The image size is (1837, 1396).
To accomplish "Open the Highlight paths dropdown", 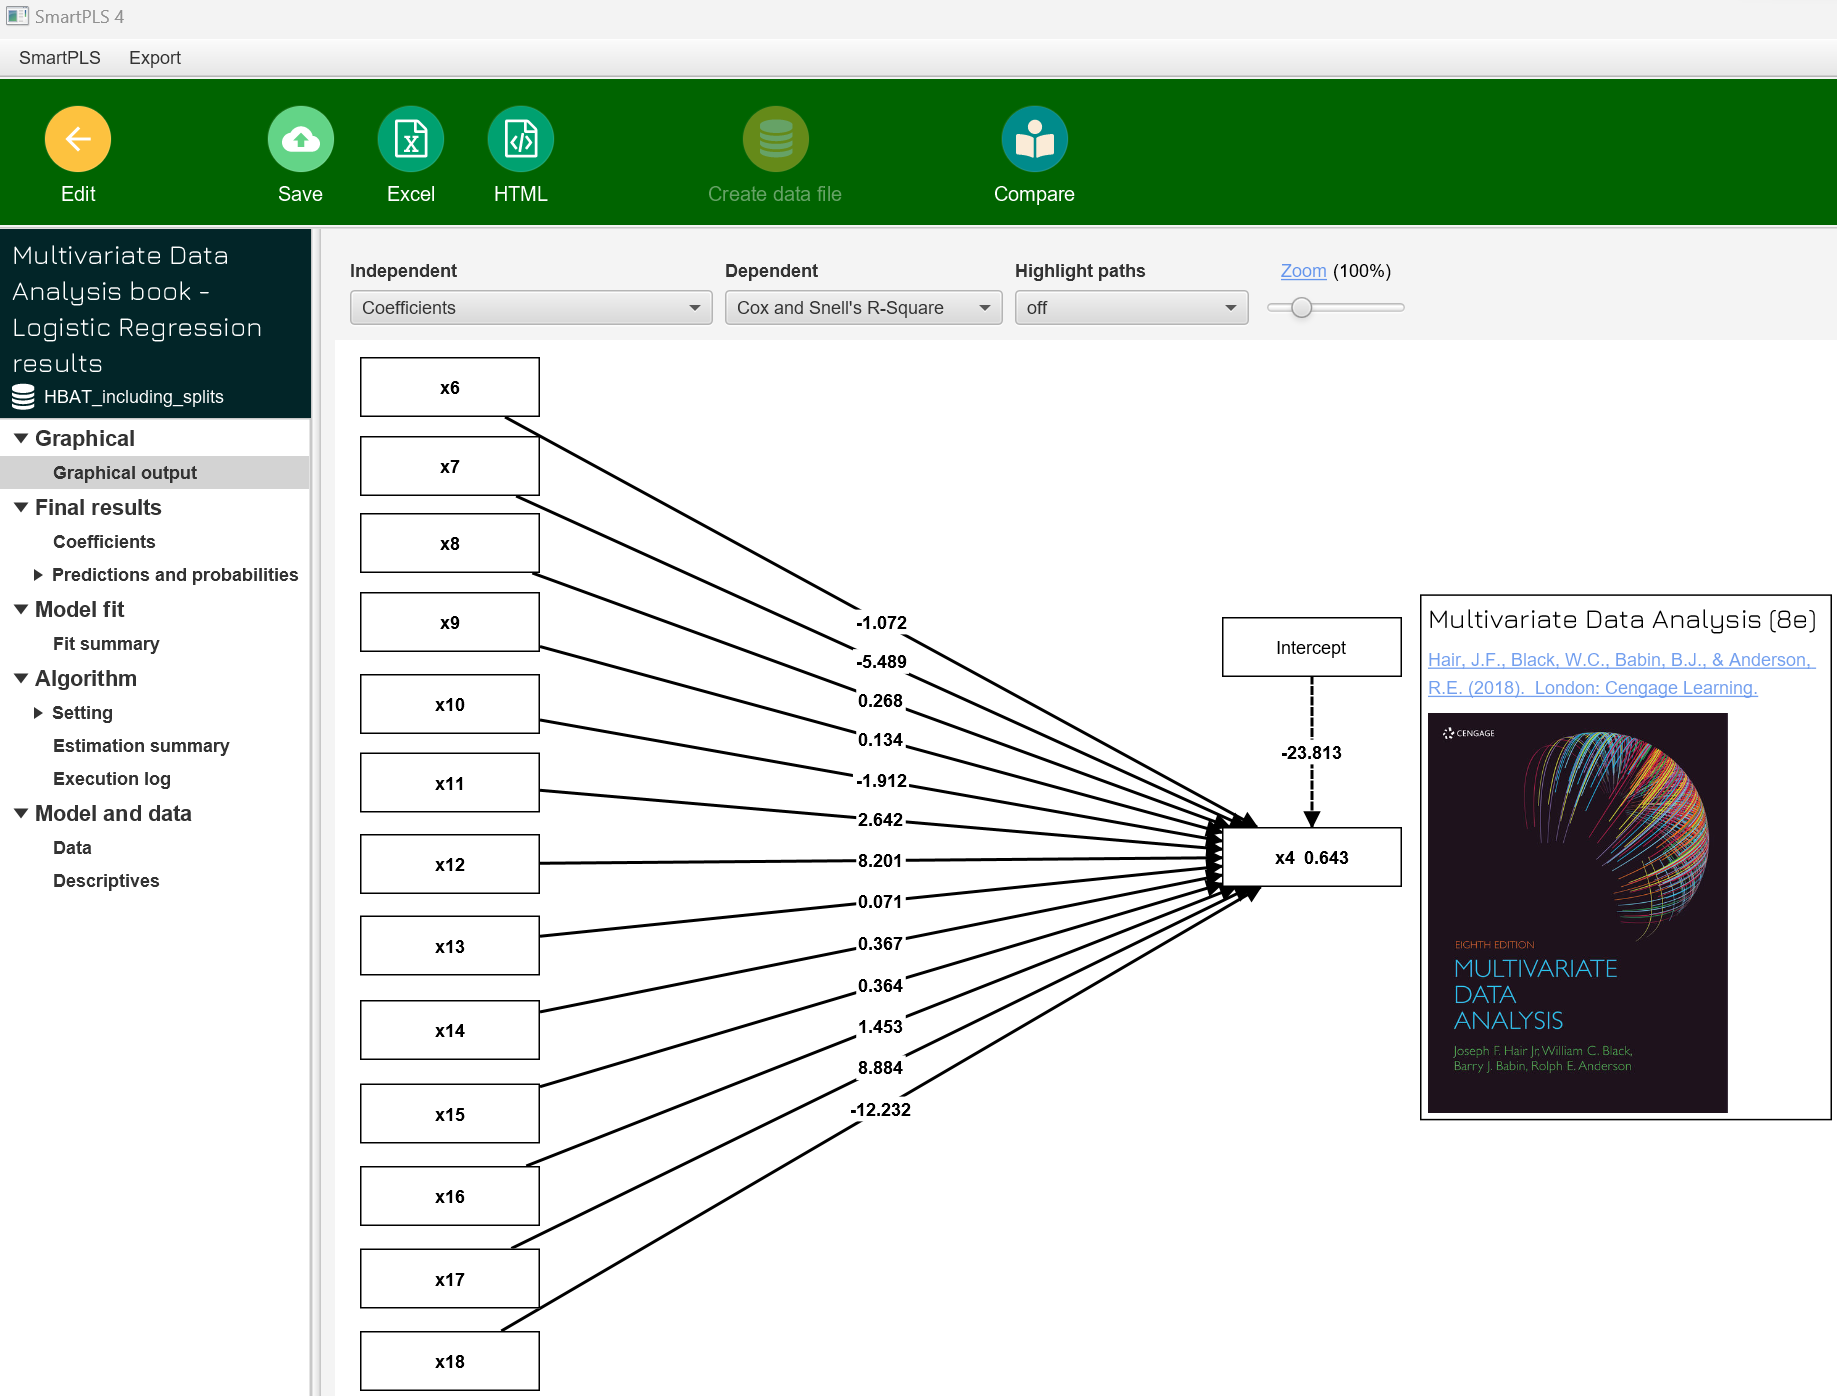I will (x=1131, y=308).
